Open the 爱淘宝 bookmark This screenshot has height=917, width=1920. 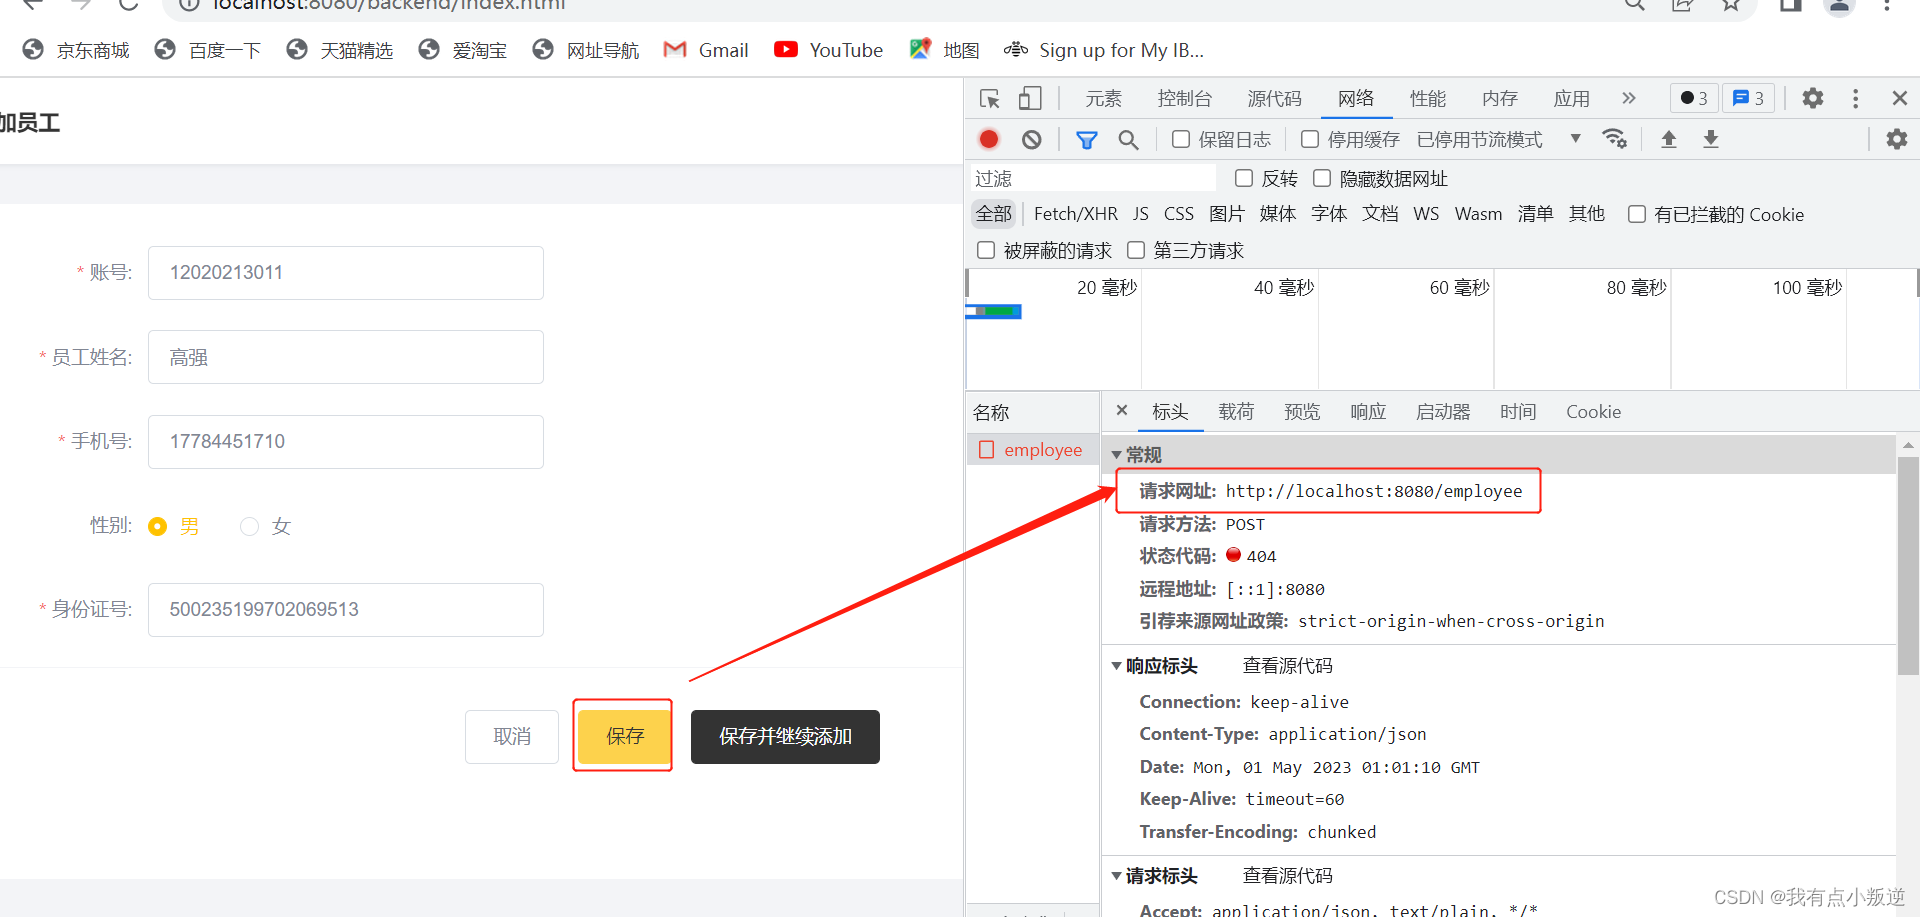pyautogui.click(x=462, y=50)
